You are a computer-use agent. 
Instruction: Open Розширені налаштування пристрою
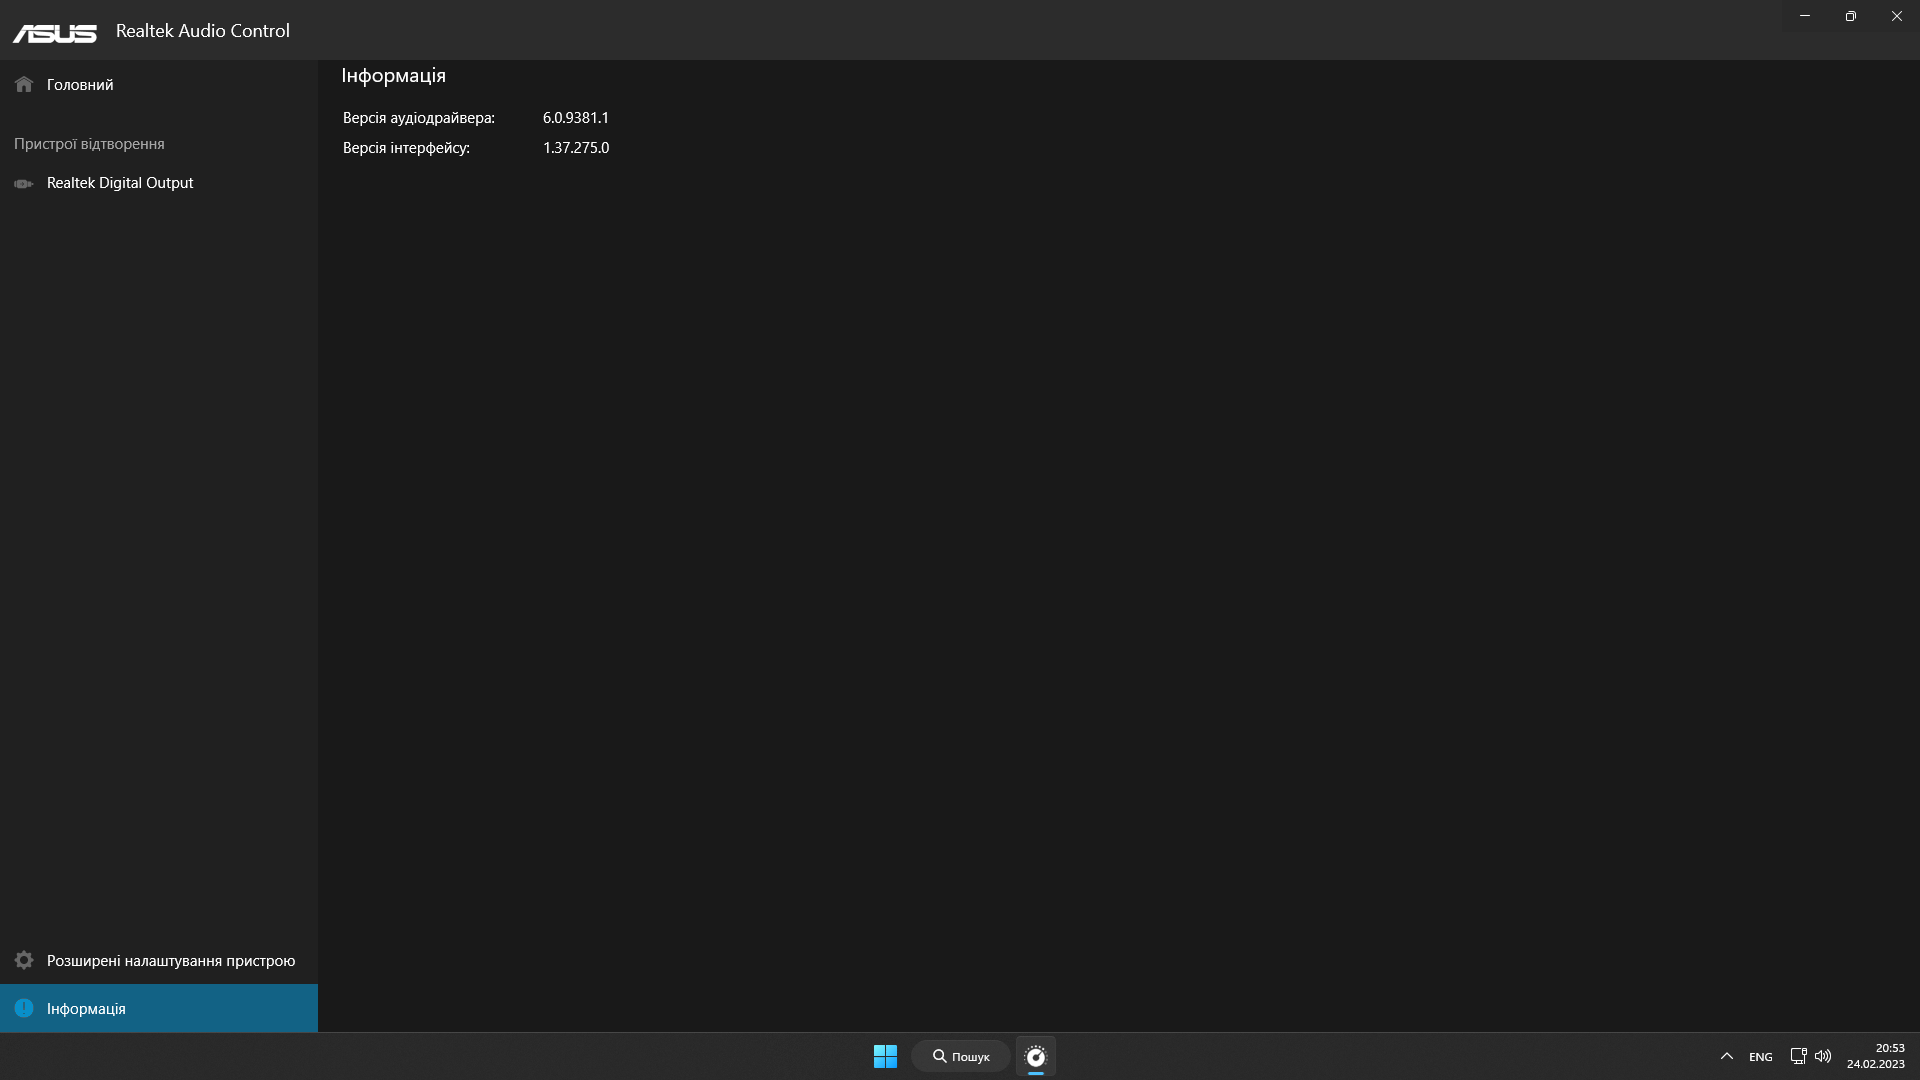170,961
